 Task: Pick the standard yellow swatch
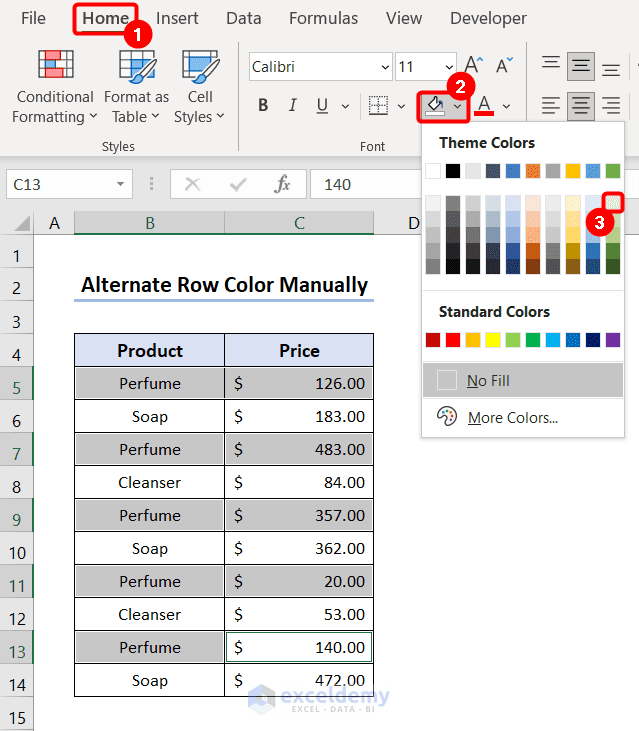pos(493,340)
